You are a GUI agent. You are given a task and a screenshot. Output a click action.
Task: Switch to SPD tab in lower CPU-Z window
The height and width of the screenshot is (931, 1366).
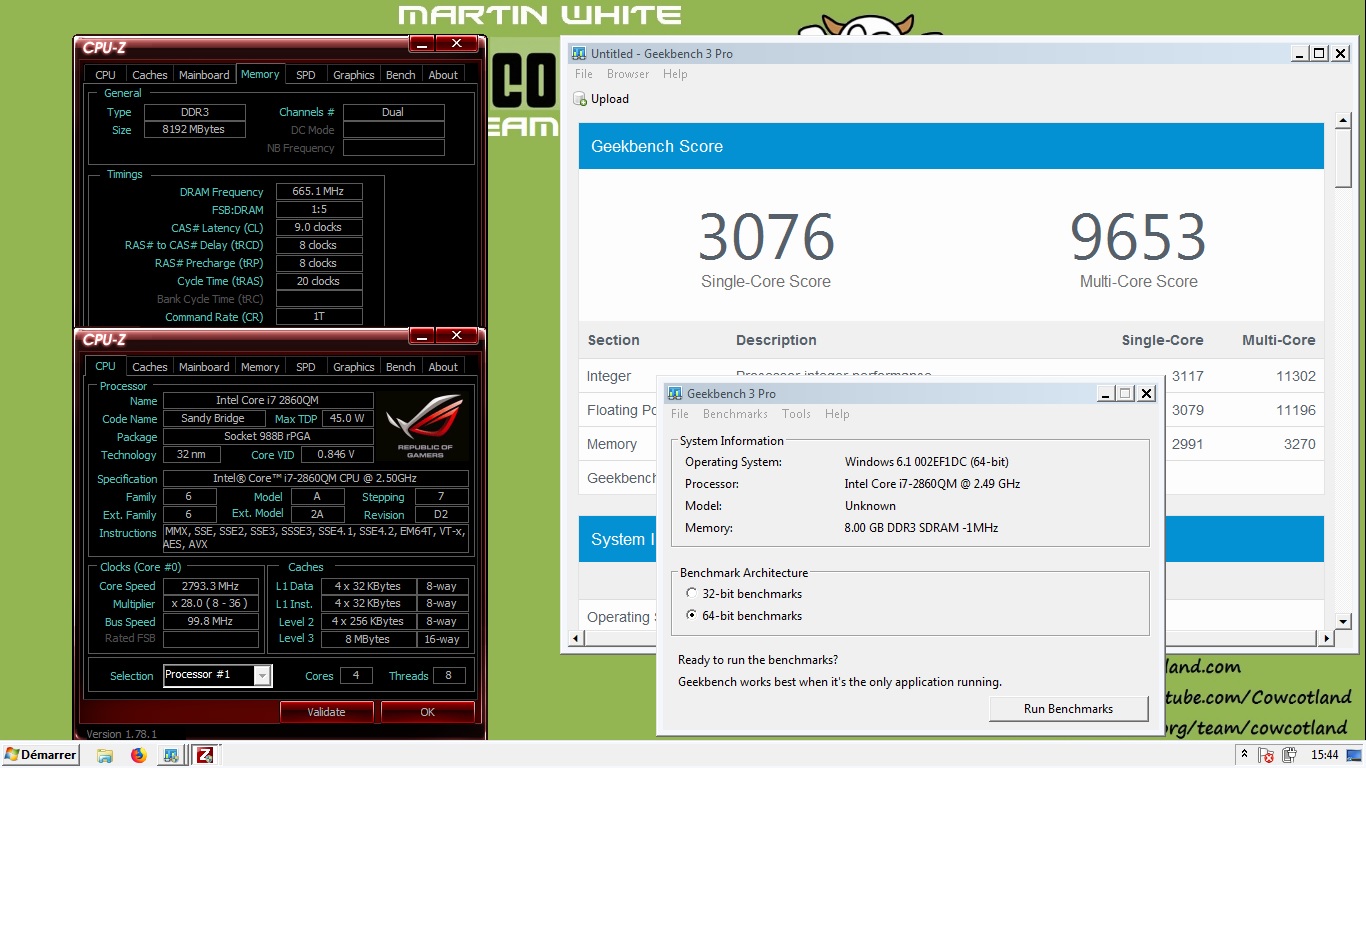[306, 367]
